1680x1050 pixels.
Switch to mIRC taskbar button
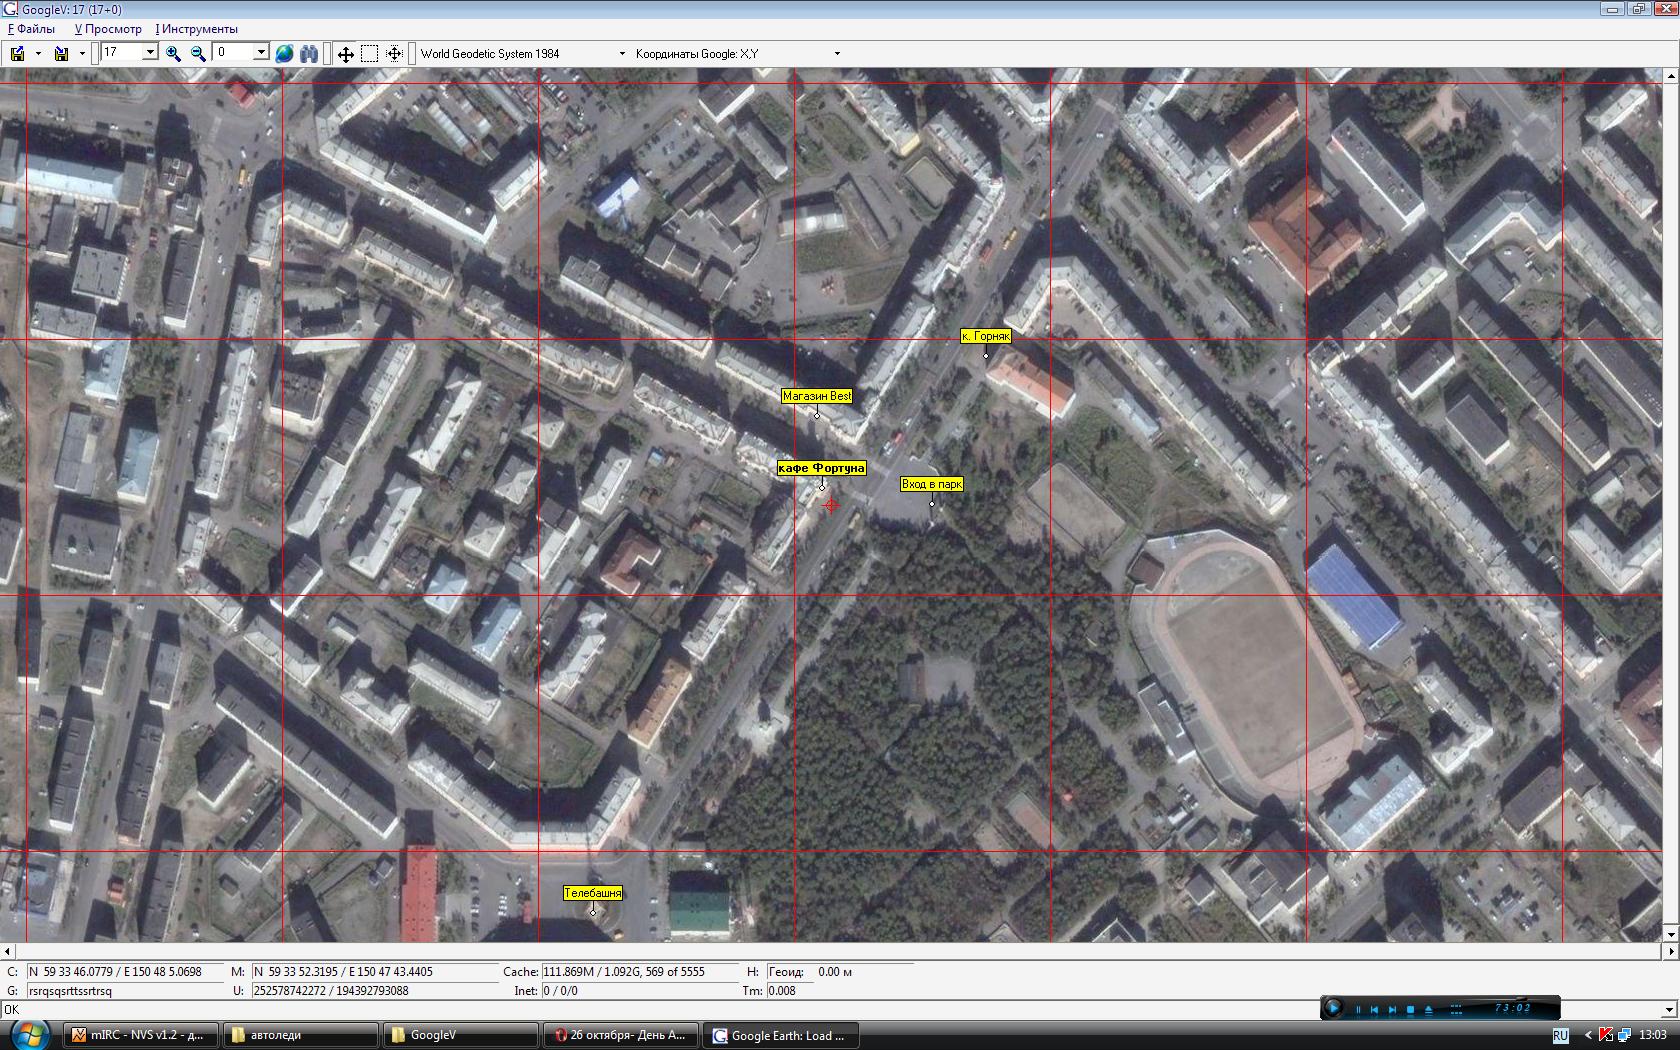(x=141, y=1035)
